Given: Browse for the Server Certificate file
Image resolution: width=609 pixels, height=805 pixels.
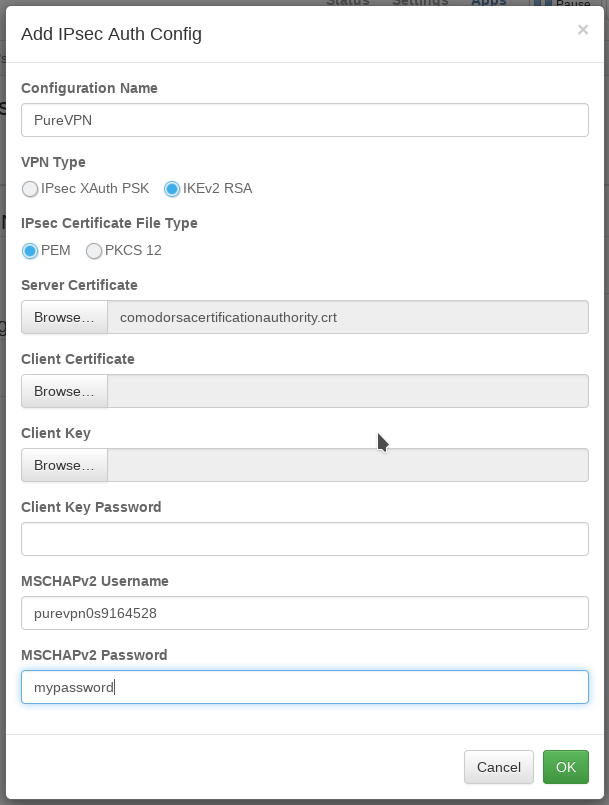Looking at the screenshot, I should click(x=64, y=317).
